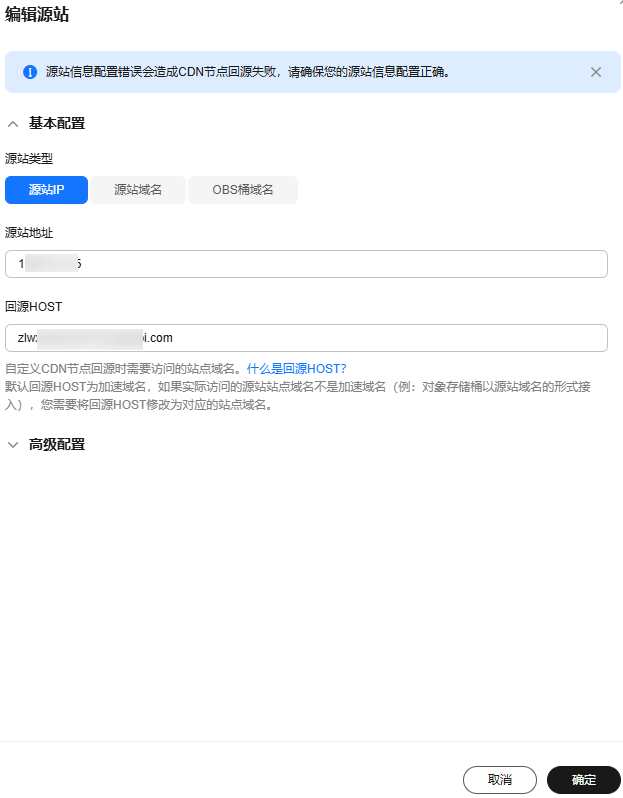The width and height of the screenshot is (623, 798).
Task: Confirm changes with the 确定 button
Action: (583, 780)
